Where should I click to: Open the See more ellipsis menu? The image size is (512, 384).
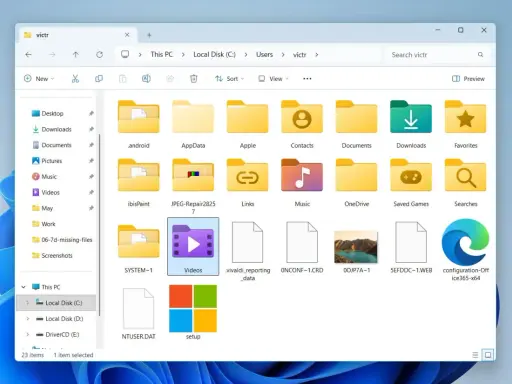coord(307,79)
